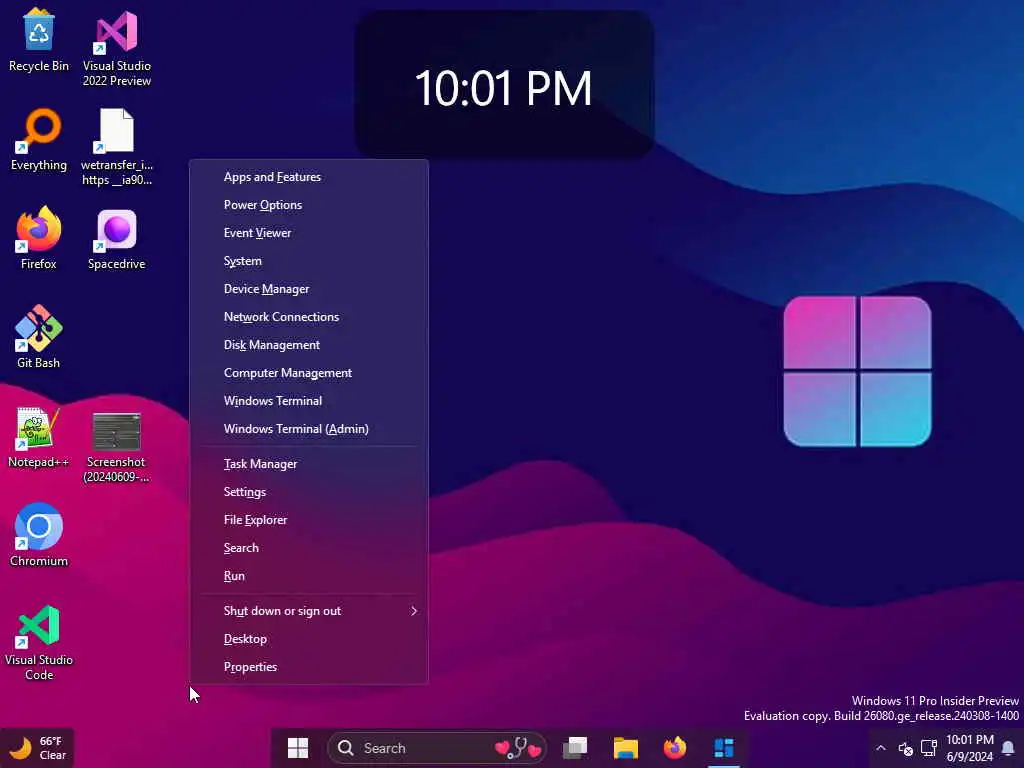
Task: Select System in the context menu
Action: click(x=309, y=261)
